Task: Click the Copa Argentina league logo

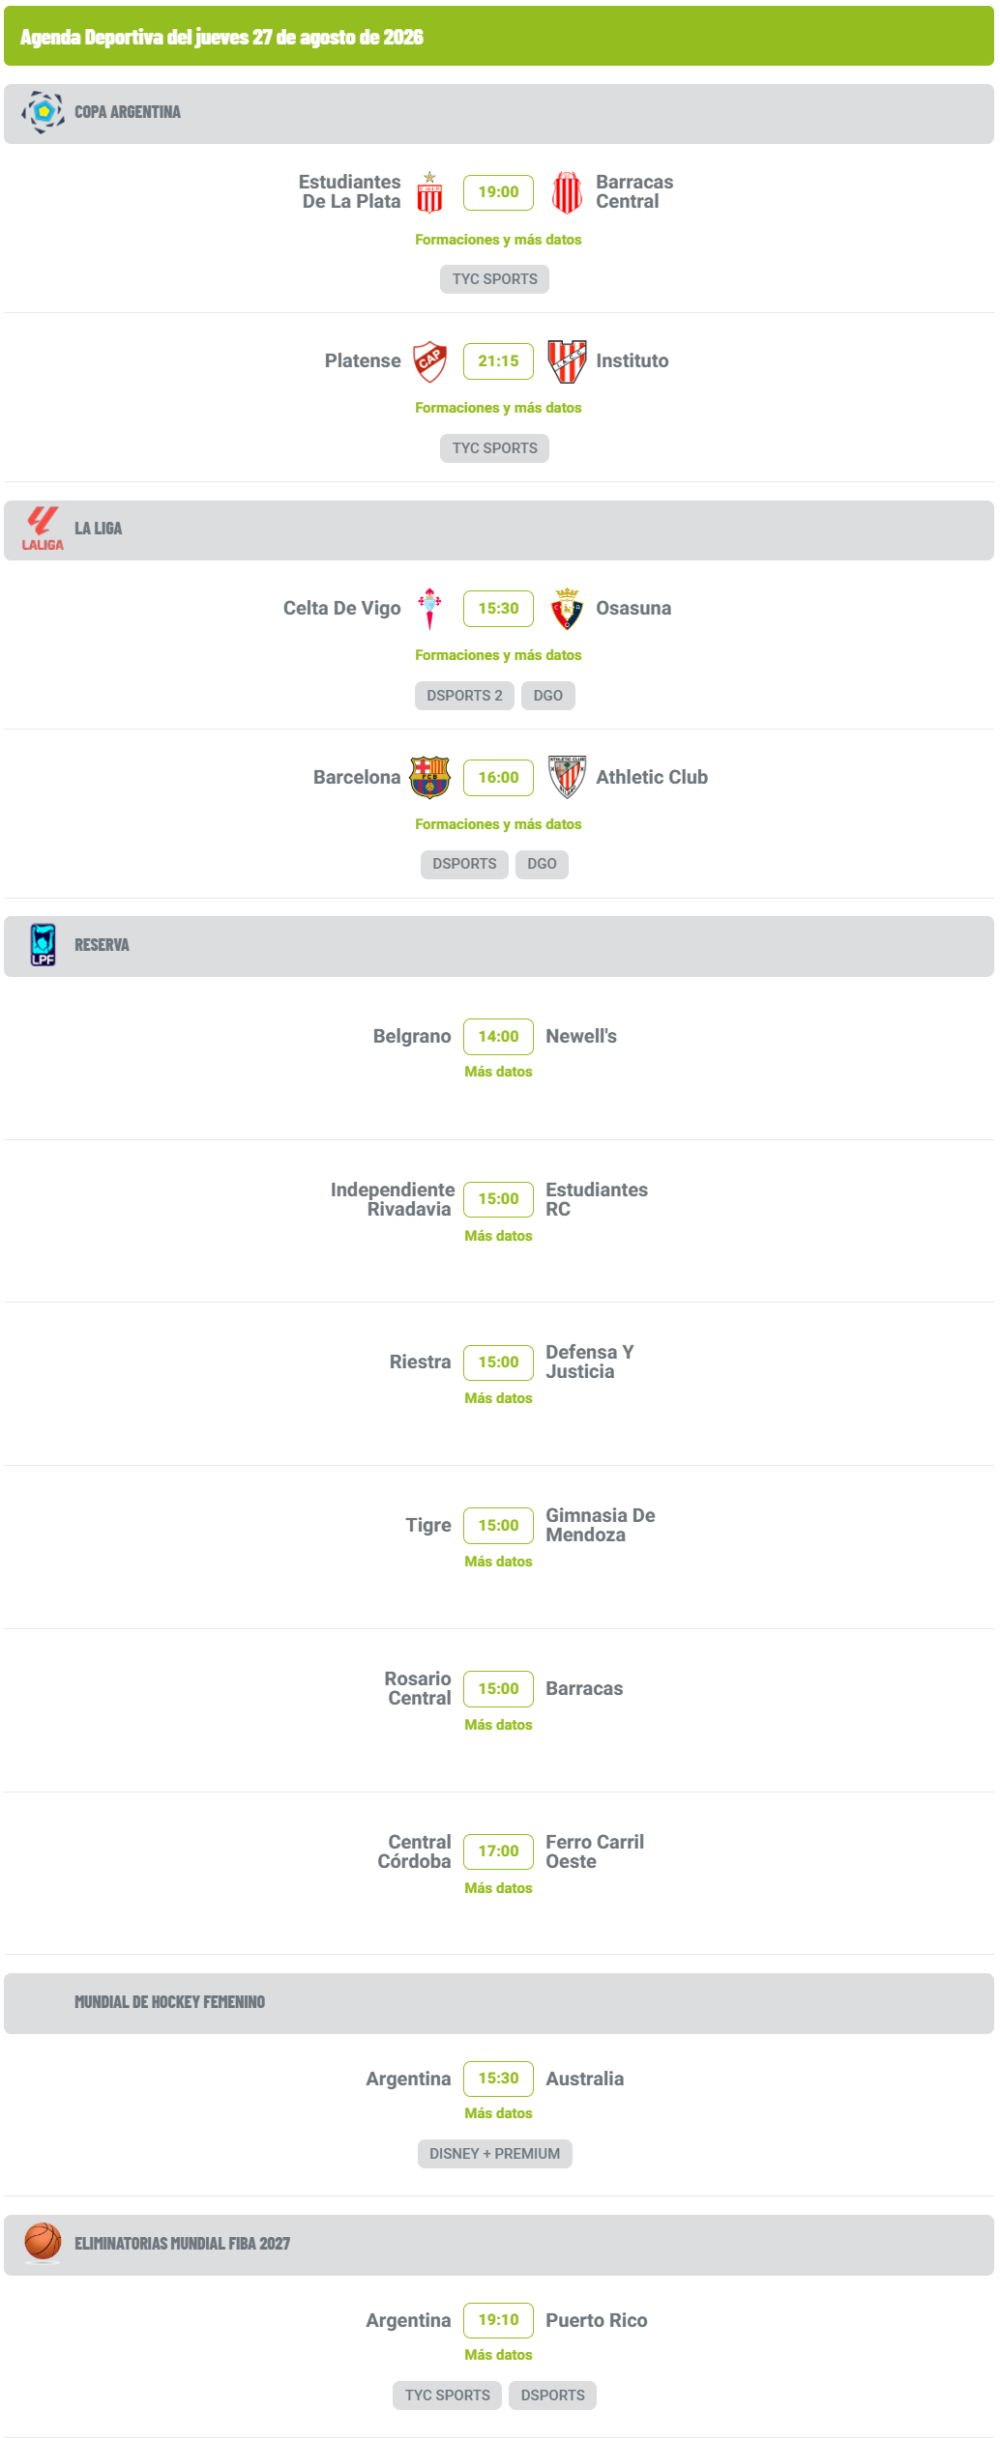Action: (43, 112)
